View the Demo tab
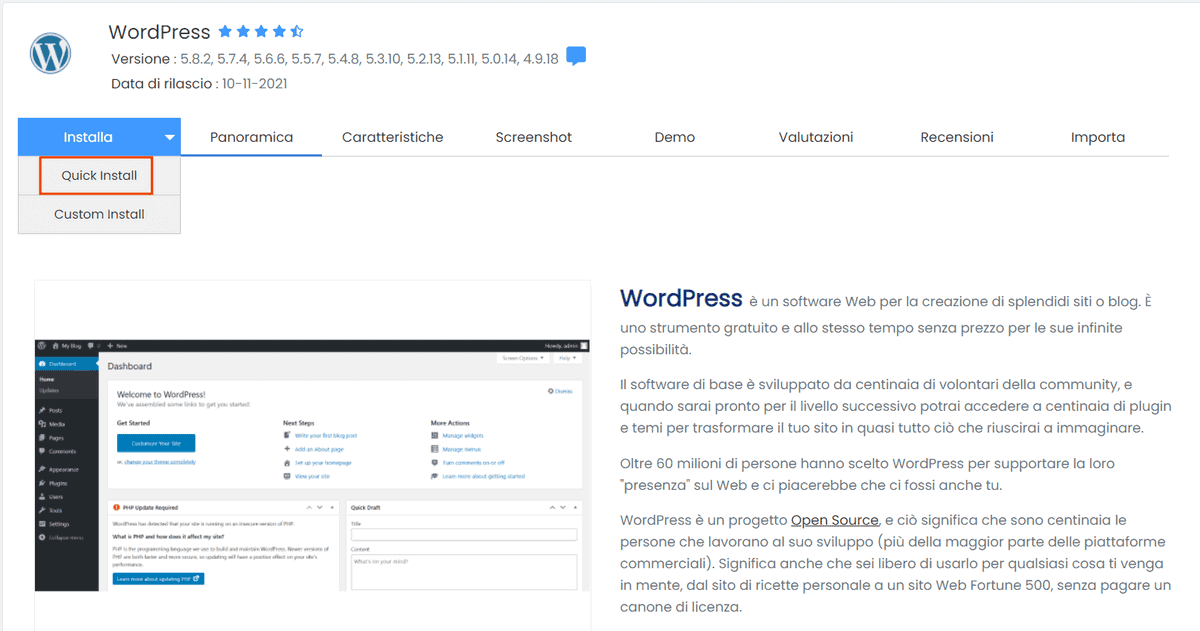The image size is (1200, 631). click(x=674, y=136)
